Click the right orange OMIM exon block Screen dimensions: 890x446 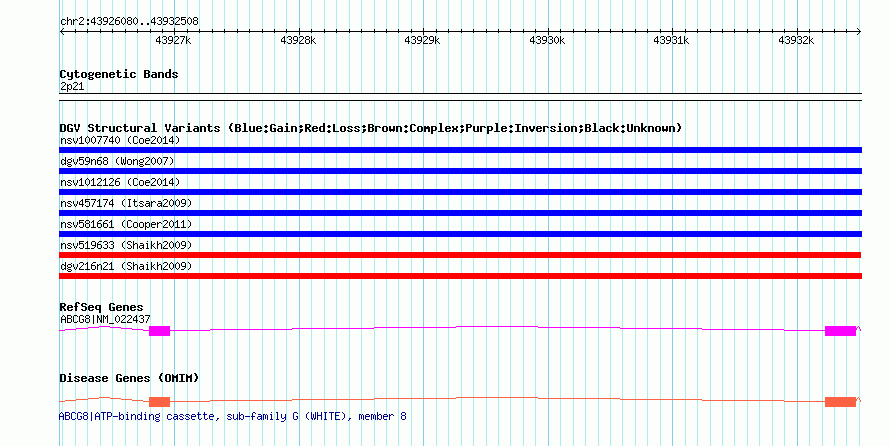(x=840, y=402)
